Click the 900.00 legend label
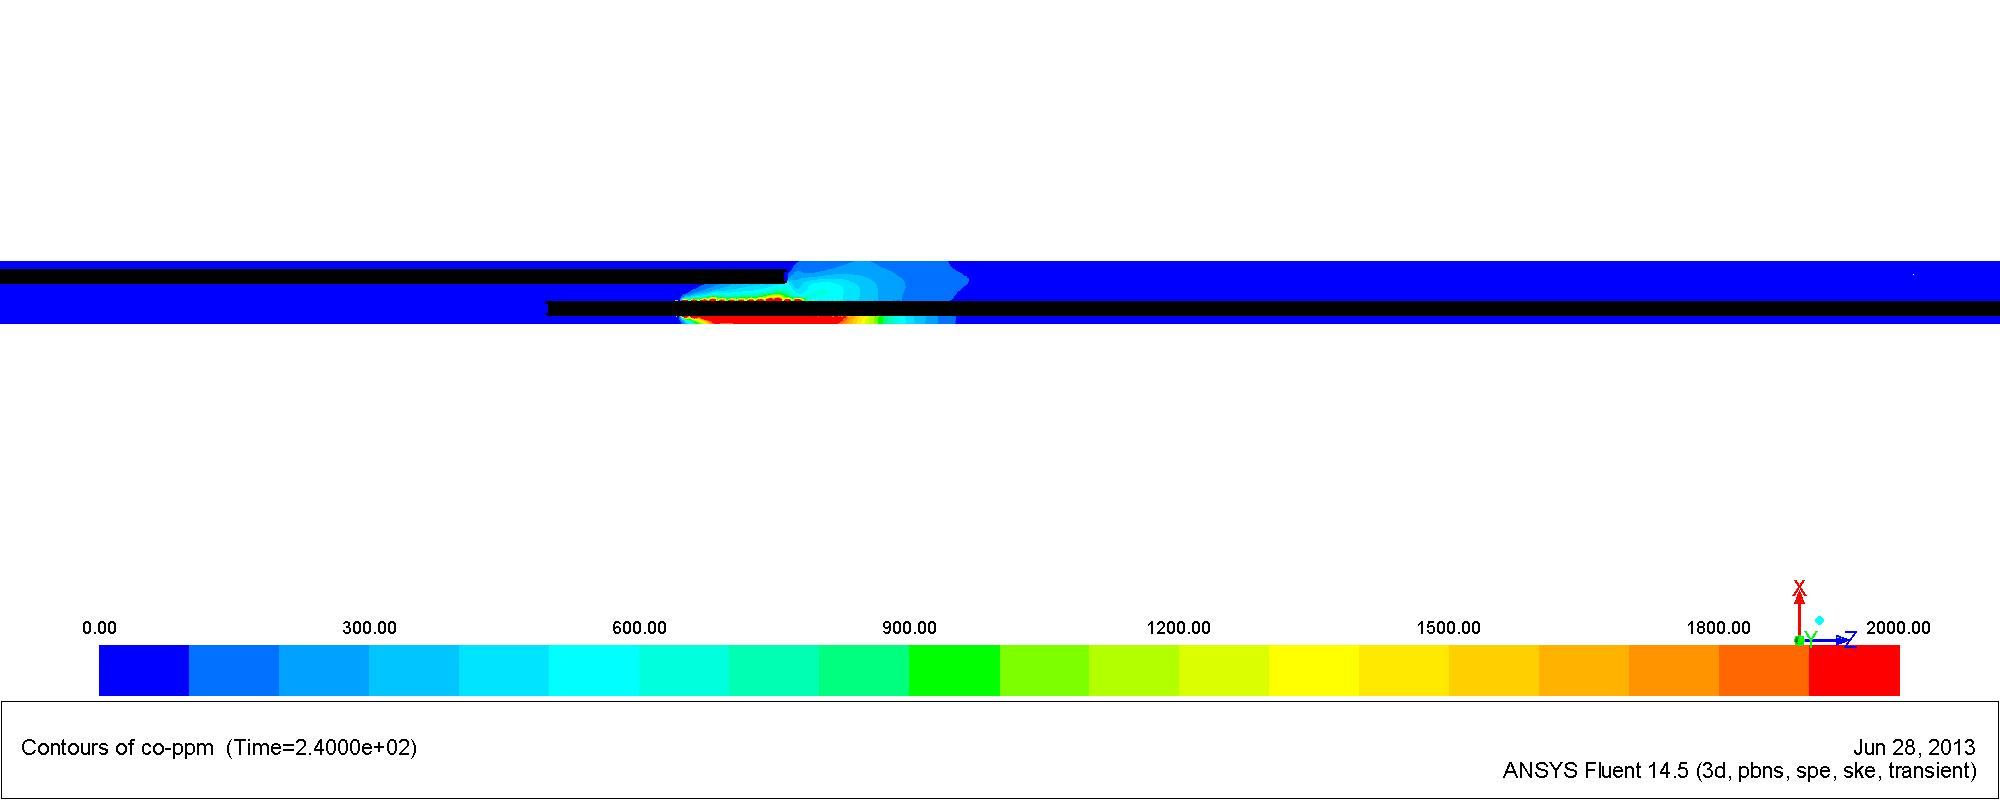The width and height of the screenshot is (2000, 800). 909,628
